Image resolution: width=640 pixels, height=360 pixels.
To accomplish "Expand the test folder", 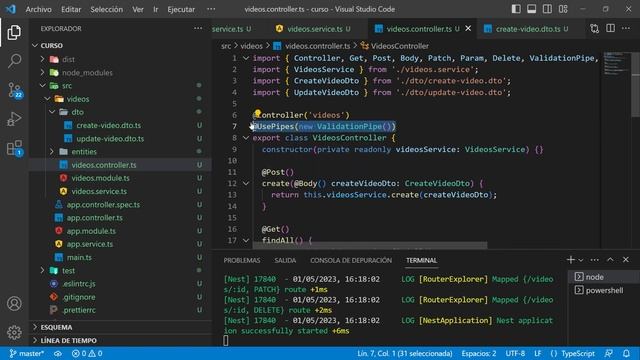I will [x=42, y=270].
